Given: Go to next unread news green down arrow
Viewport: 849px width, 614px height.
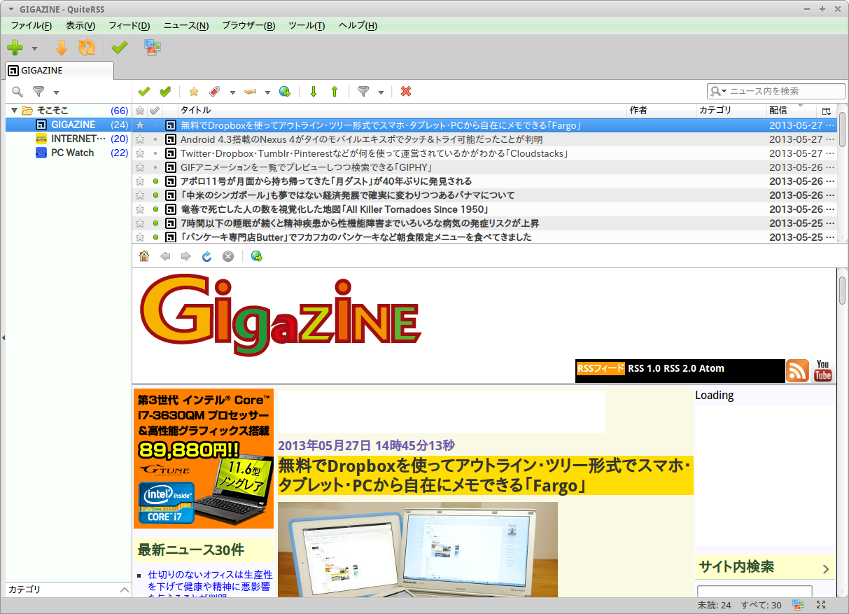Looking at the screenshot, I should coord(313,92).
